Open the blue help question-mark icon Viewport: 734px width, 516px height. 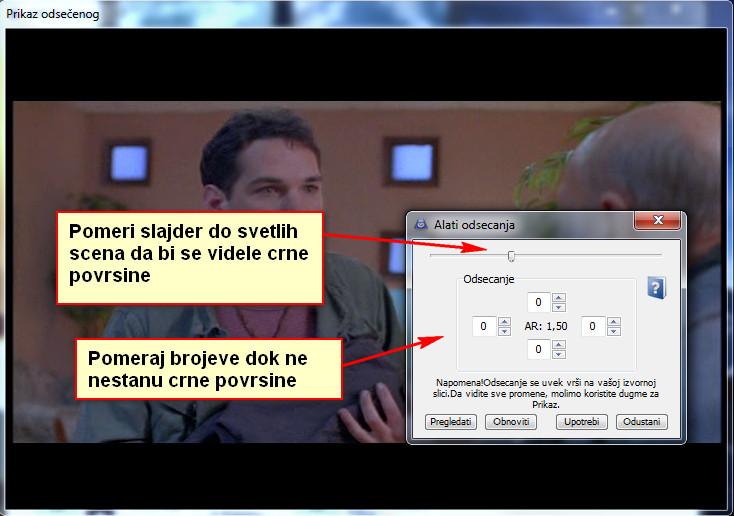click(x=656, y=287)
